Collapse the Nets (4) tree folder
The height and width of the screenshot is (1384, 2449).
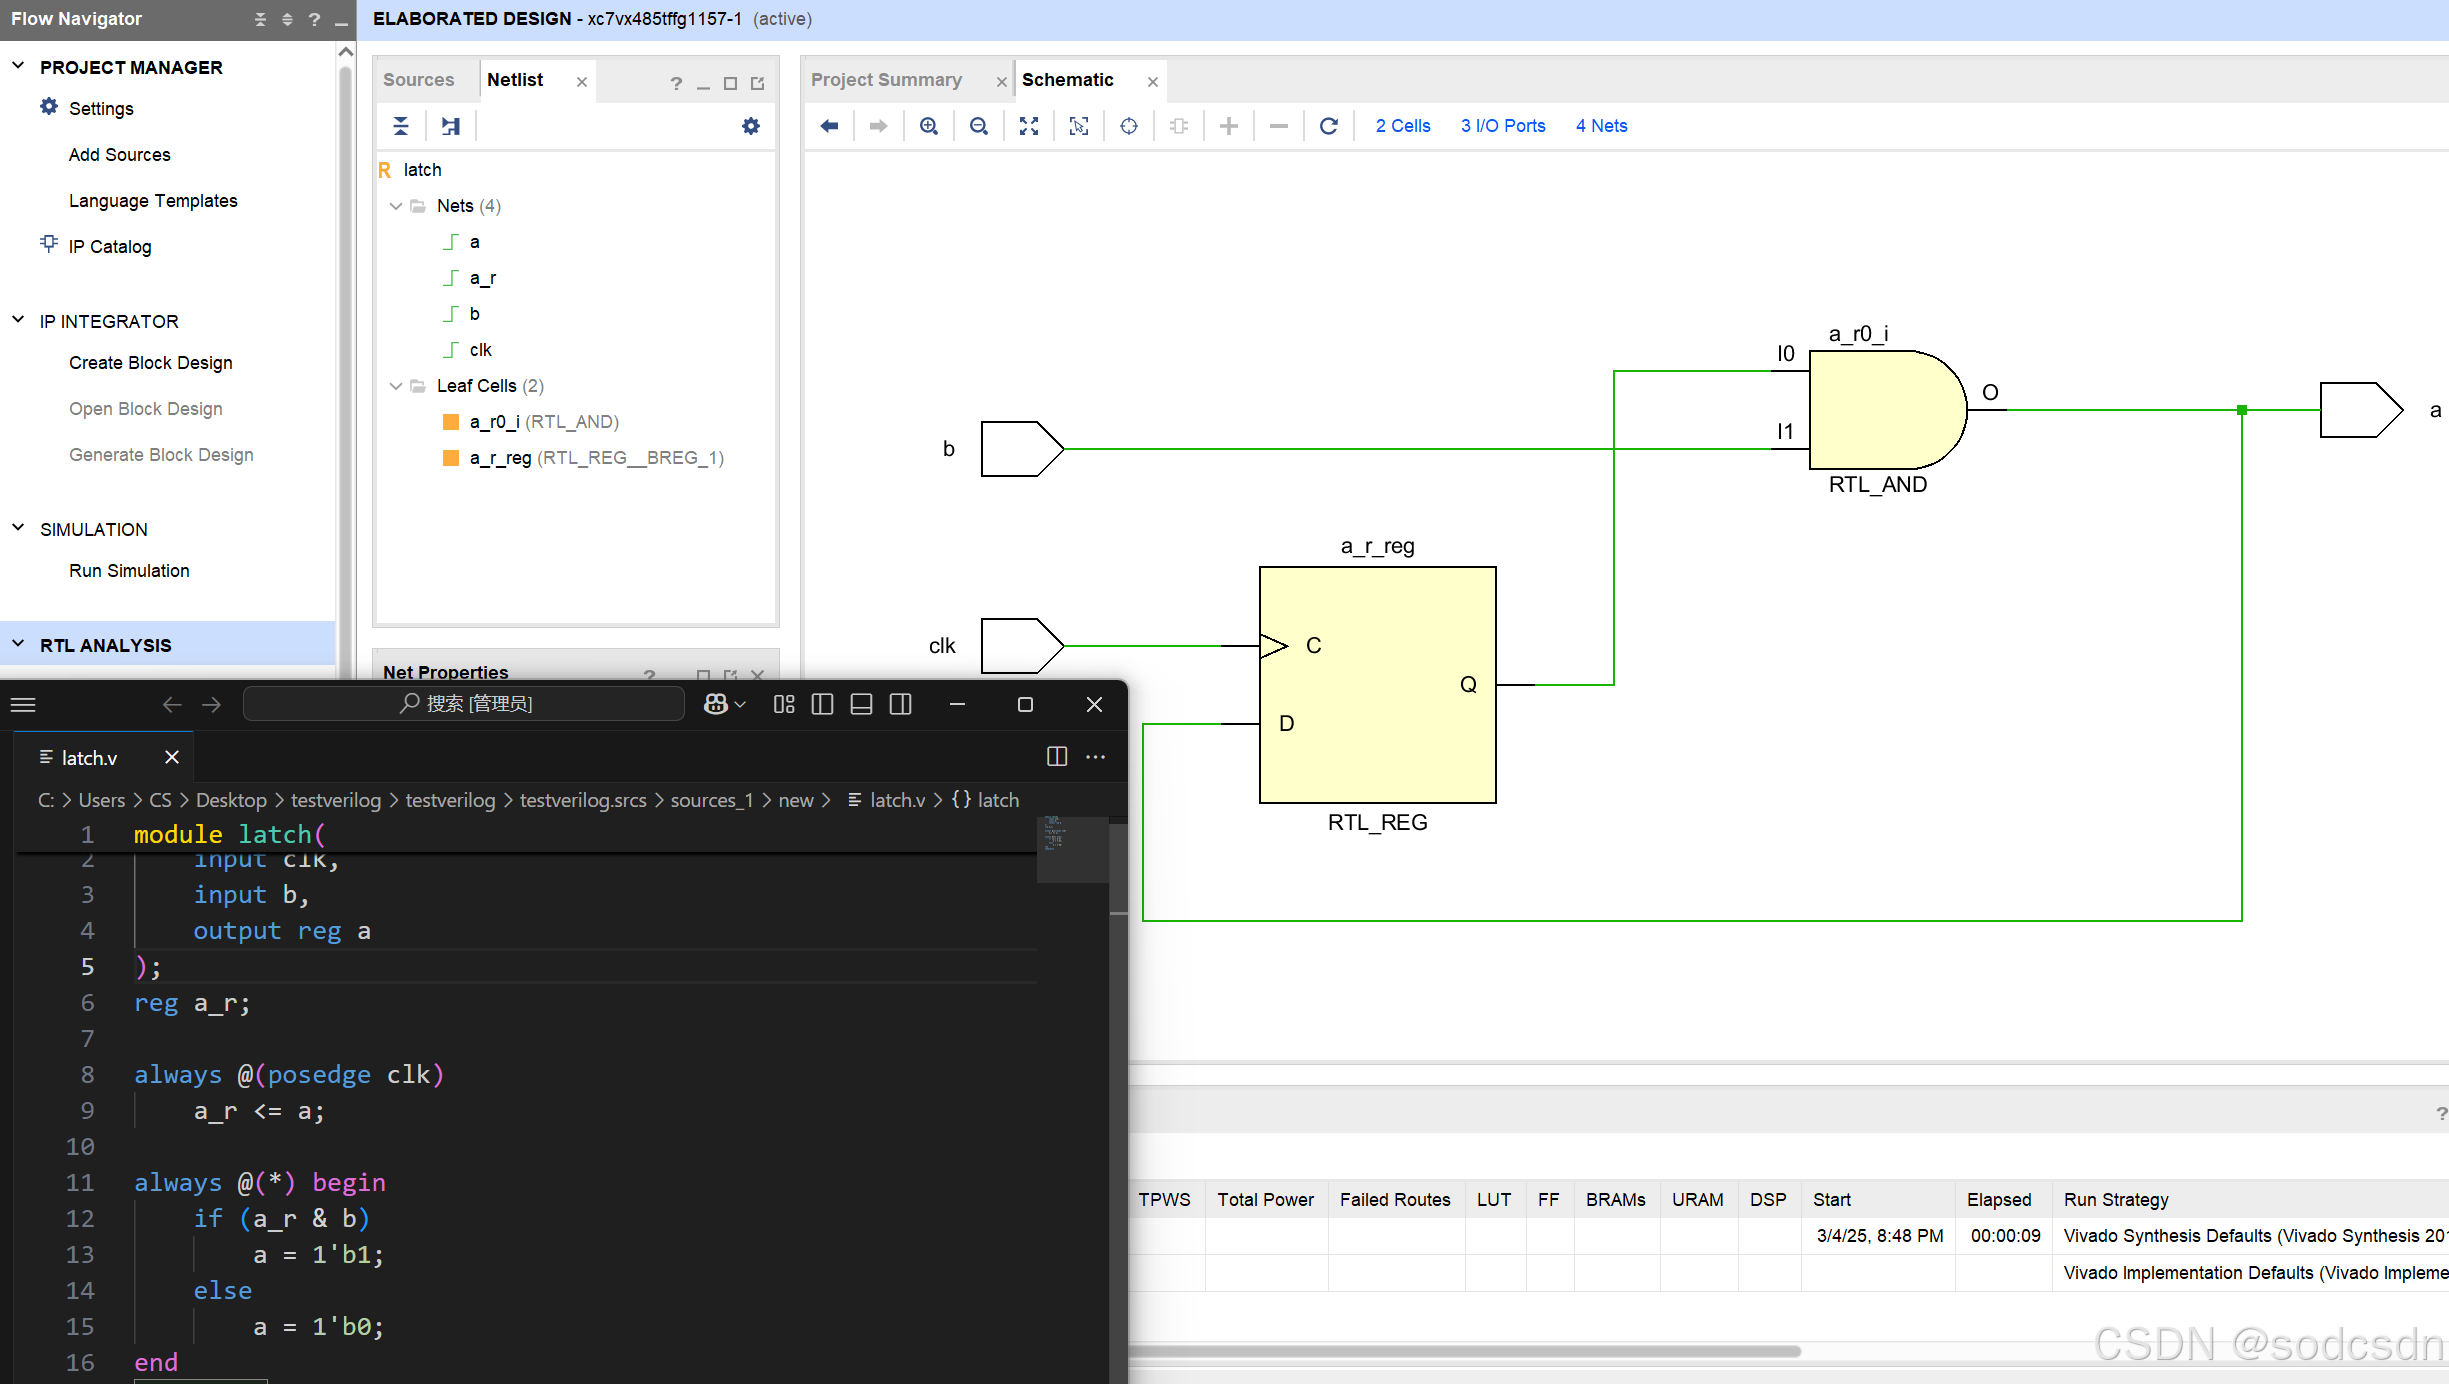tap(396, 206)
